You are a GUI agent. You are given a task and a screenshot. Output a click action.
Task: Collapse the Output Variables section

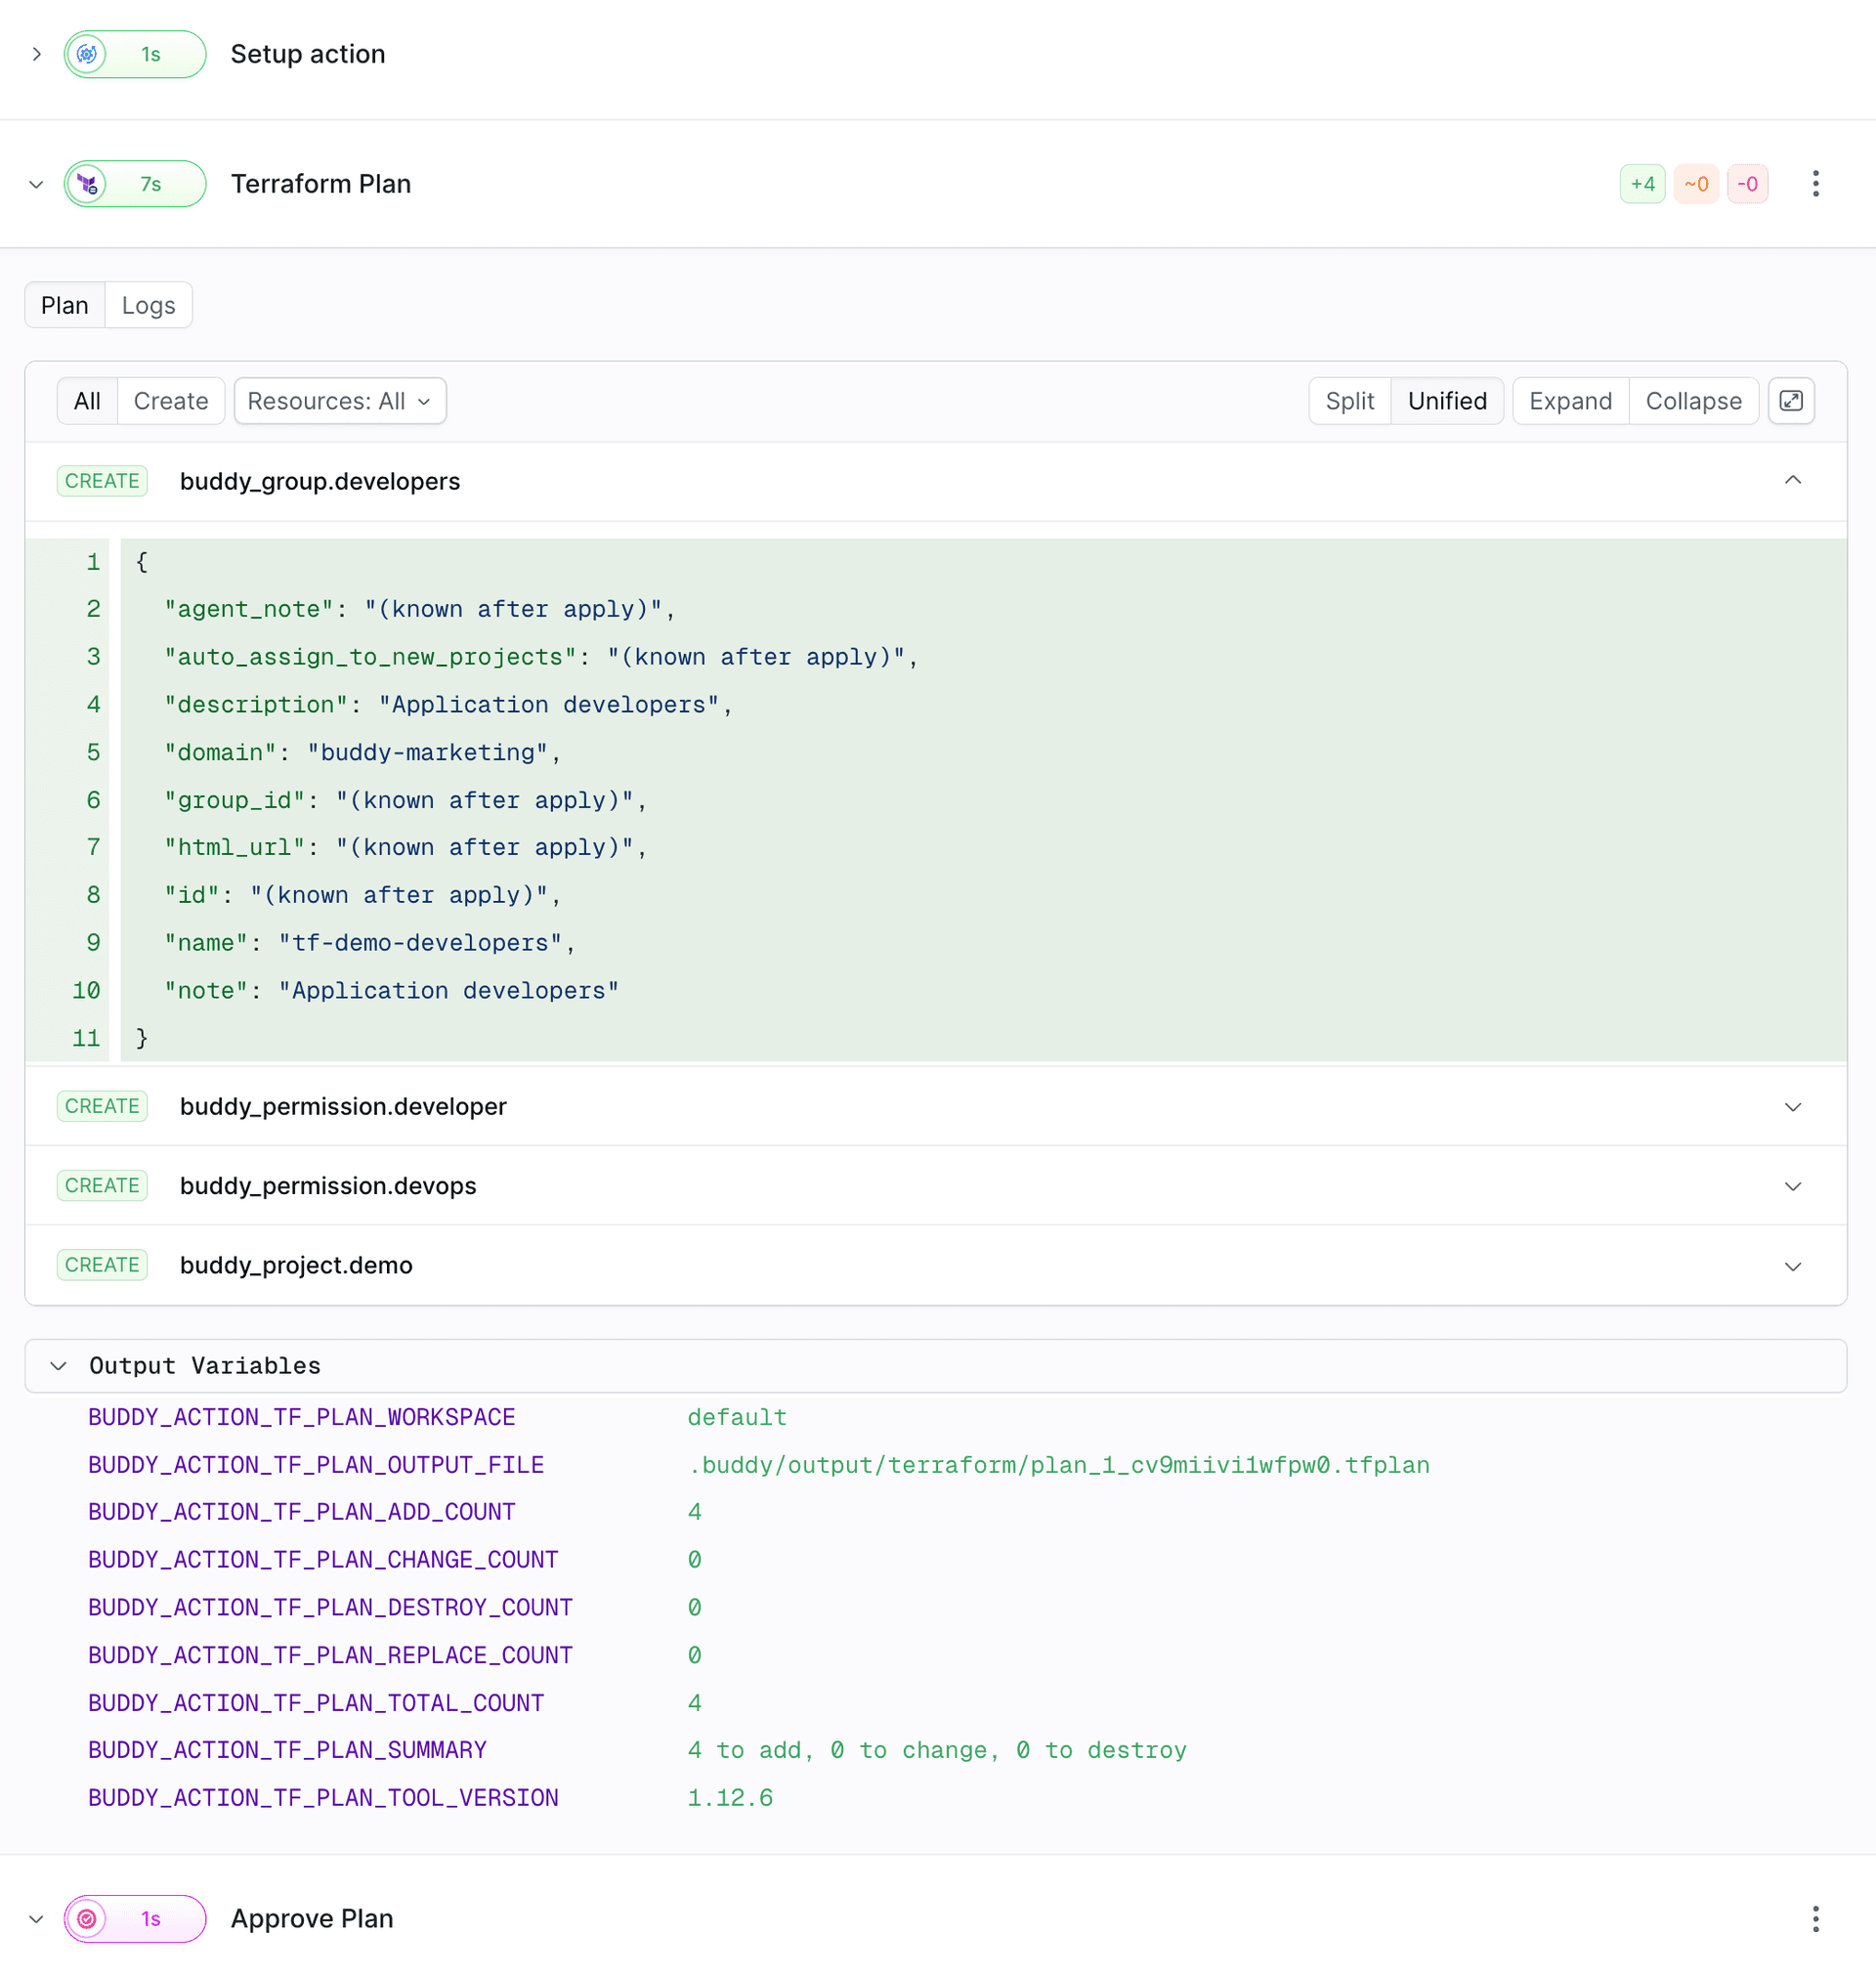point(58,1365)
